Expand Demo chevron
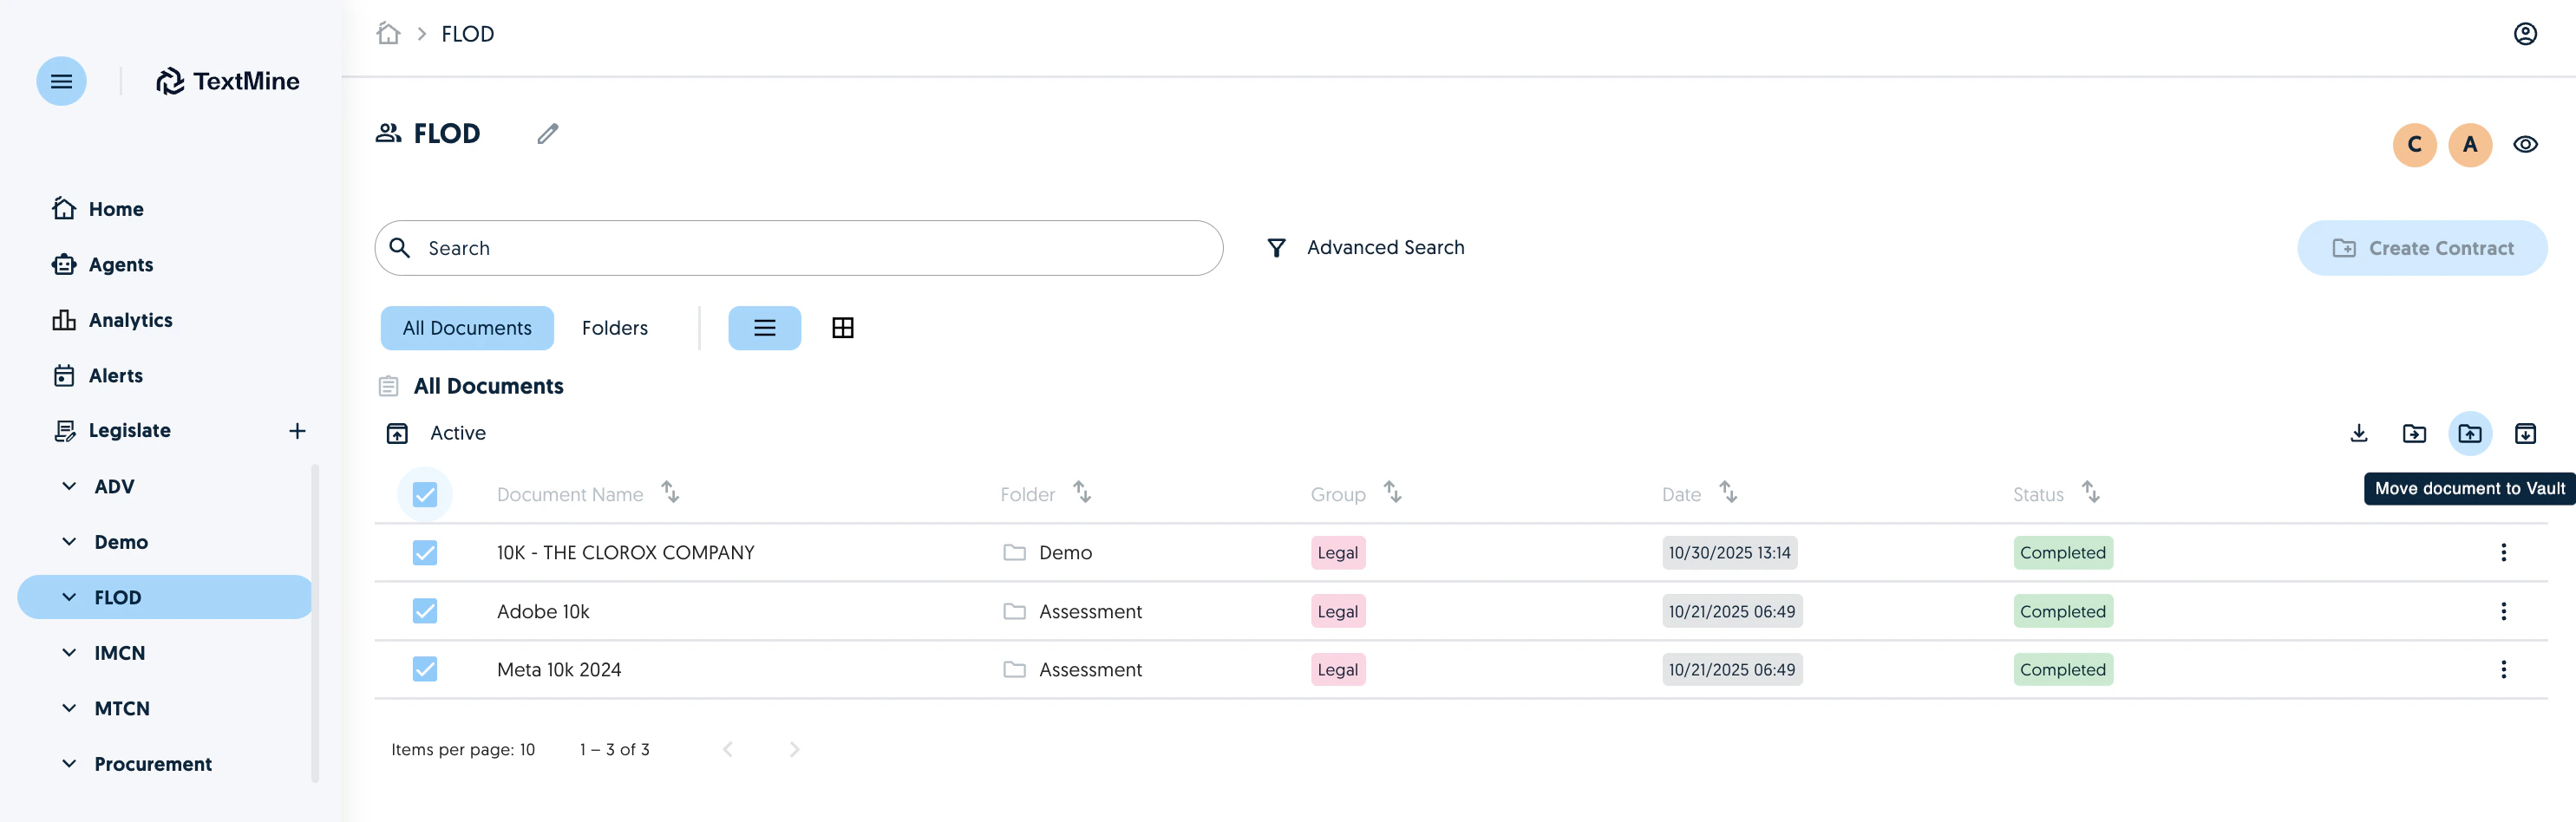The width and height of the screenshot is (2576, 822). (69, 542)
